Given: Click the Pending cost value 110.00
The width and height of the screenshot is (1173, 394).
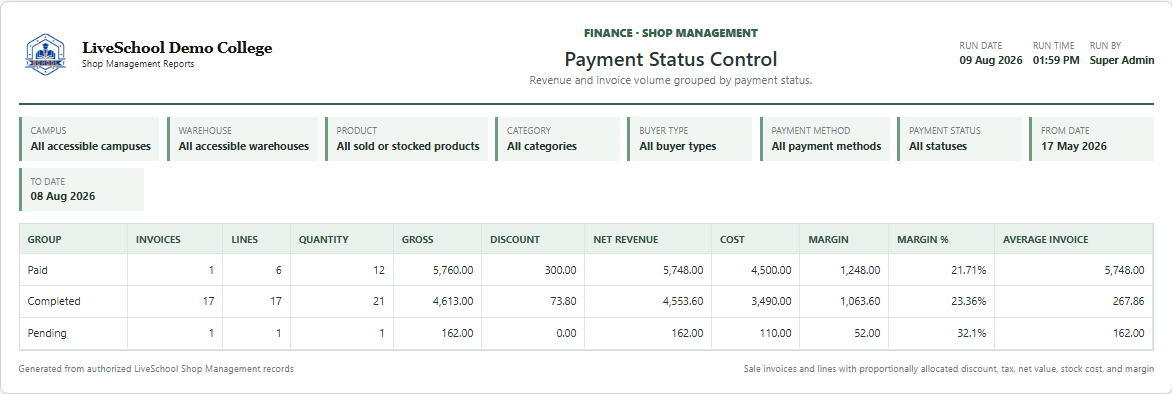Looking at the screenshot, I should click(x=777, y=333).
